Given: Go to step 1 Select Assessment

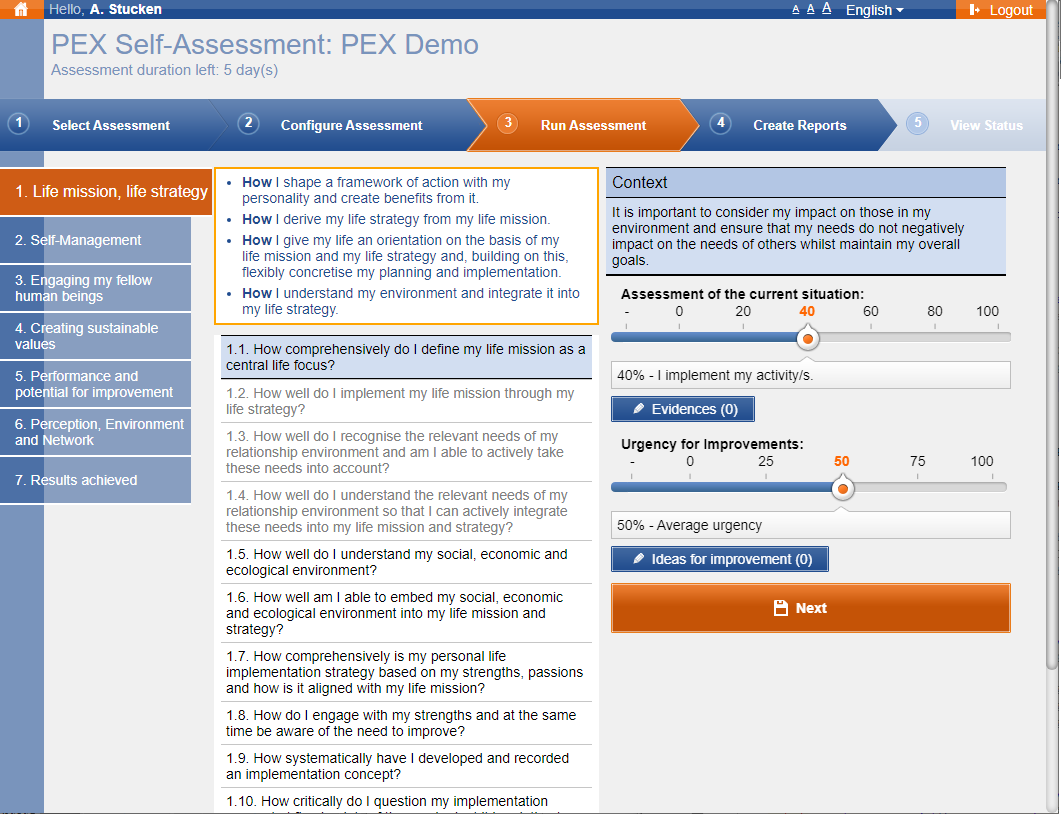Looking at the screenshot, I should [110, 125].
